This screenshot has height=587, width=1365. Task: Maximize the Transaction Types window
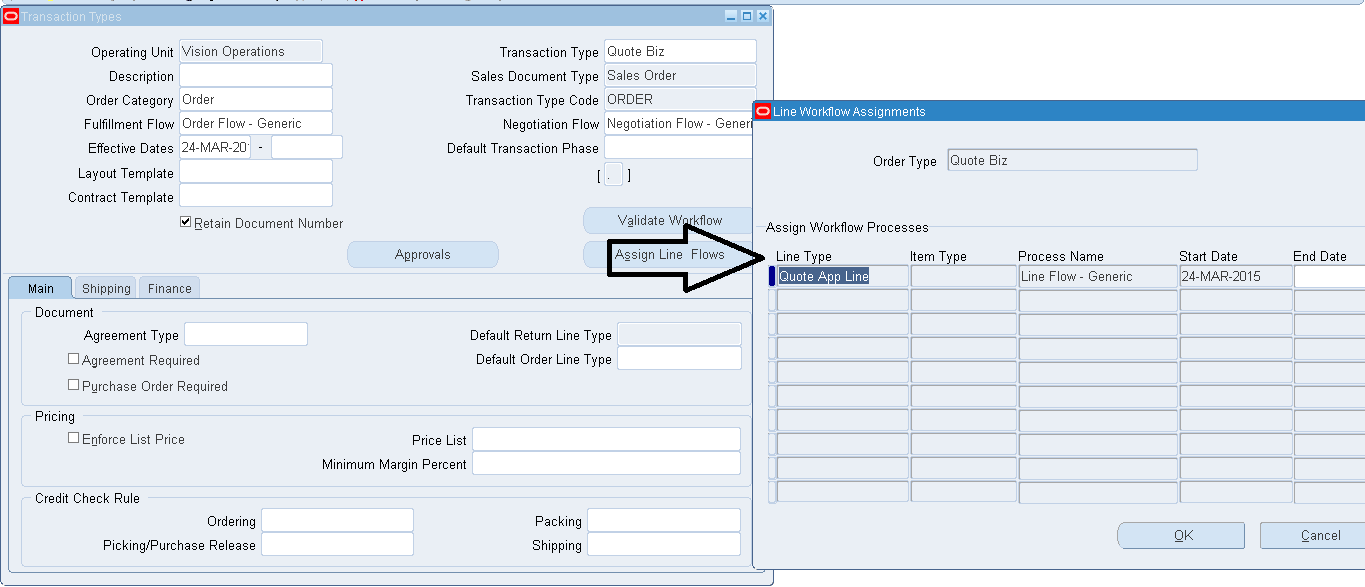747,16
